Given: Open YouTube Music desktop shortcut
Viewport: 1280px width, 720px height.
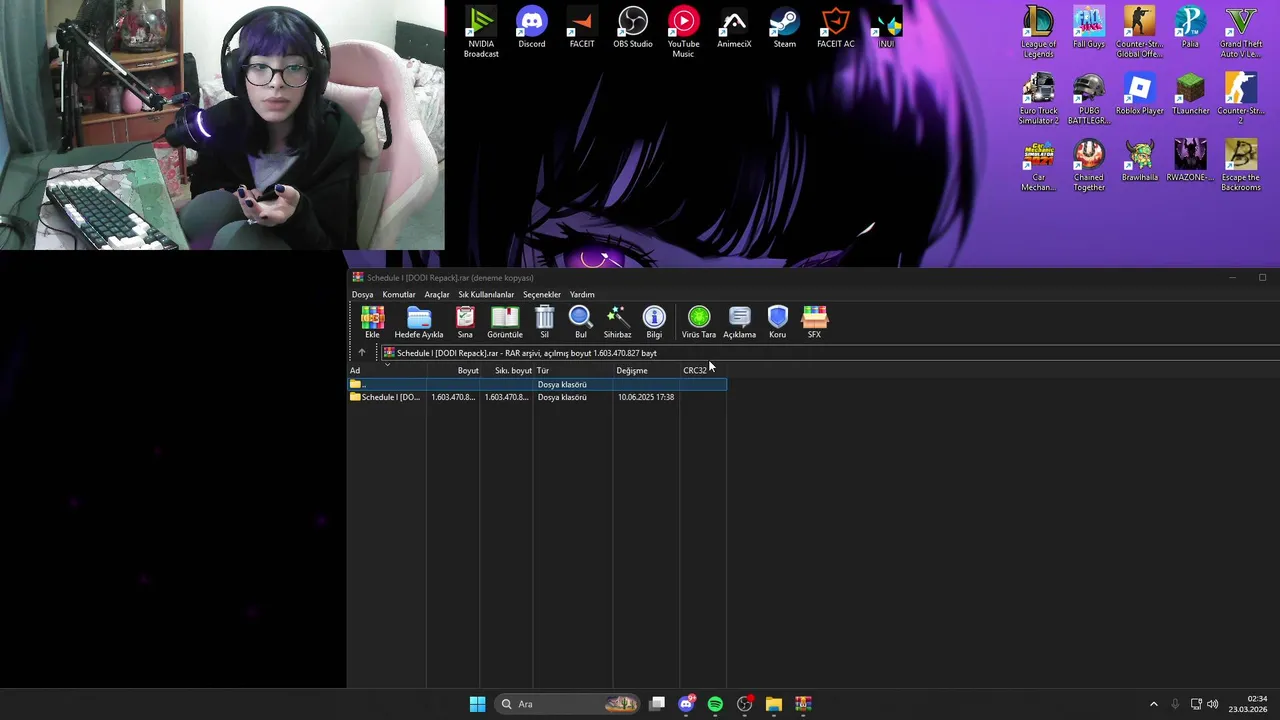Looking at the screenshot, I should (x=684, y=32).
